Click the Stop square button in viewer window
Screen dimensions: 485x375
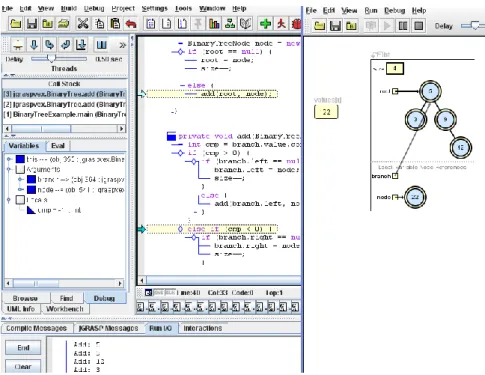[x=419, y=26]
